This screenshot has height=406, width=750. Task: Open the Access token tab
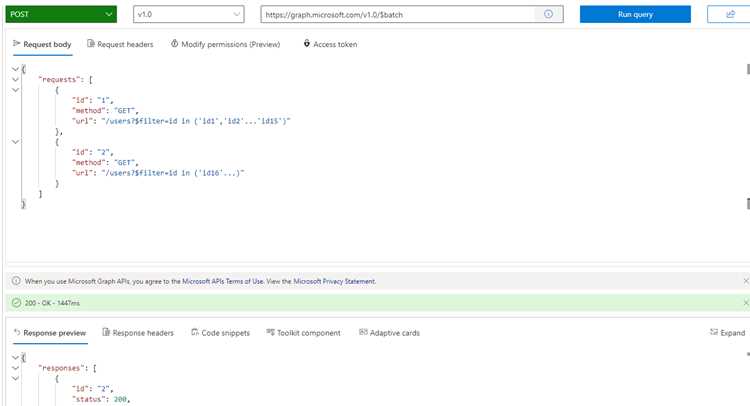pos(330,44)
